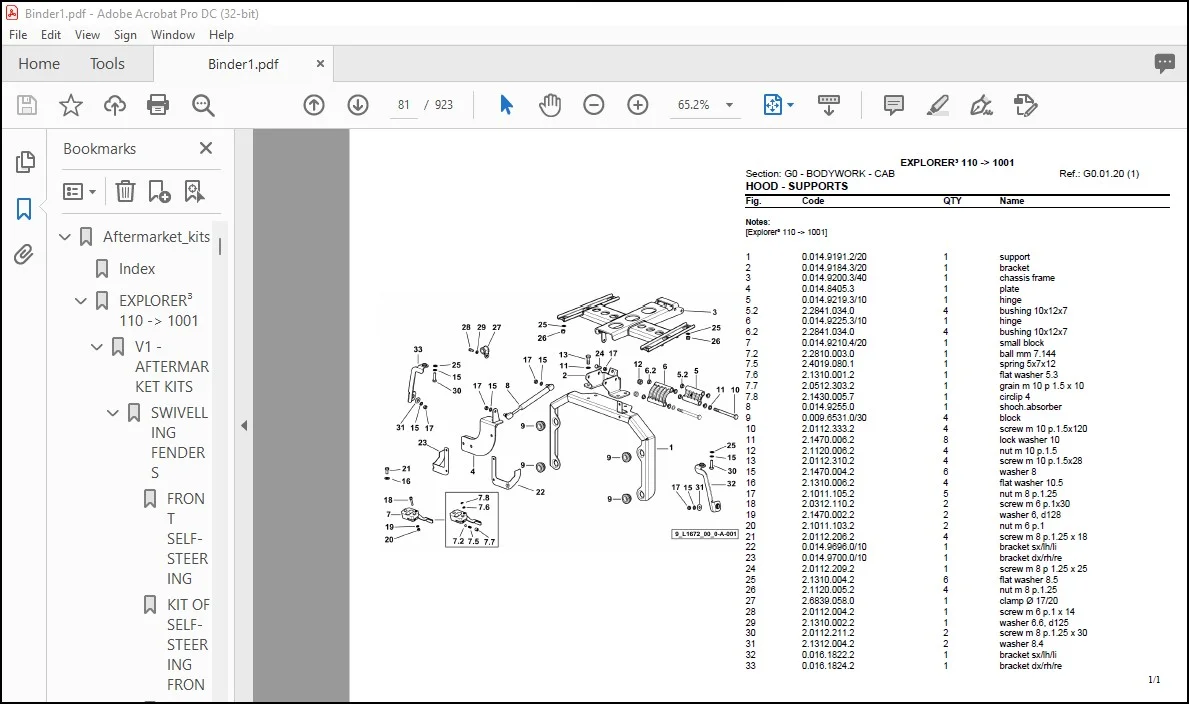
Task: Click part code 0.014.9191.2/20
Action: [x=834, y=257]
